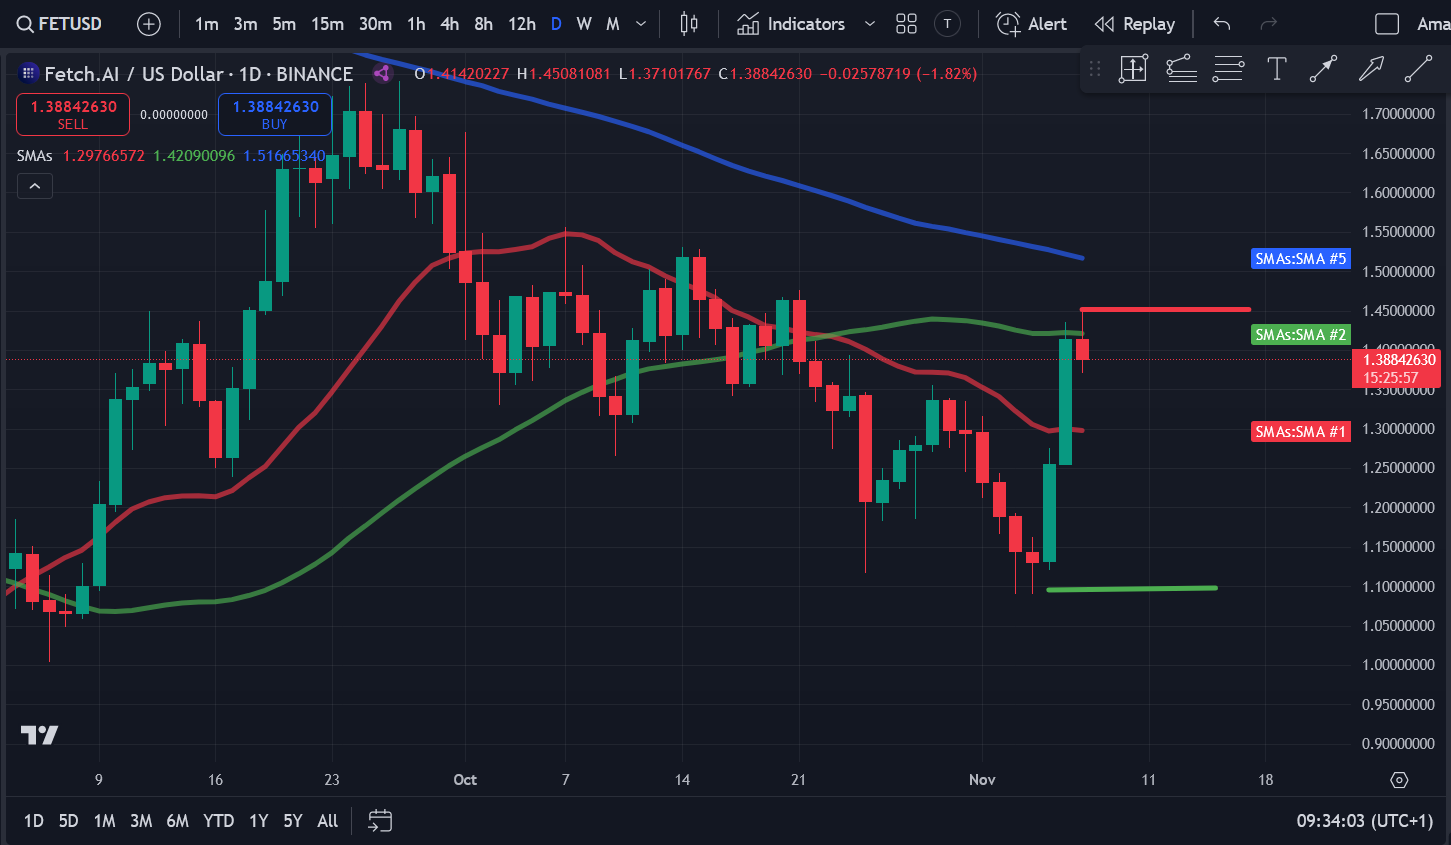Viewport: 1451px width, 845px height.
Task: Open the go-to-date calendar icon
Action: (x=380, y=821)
